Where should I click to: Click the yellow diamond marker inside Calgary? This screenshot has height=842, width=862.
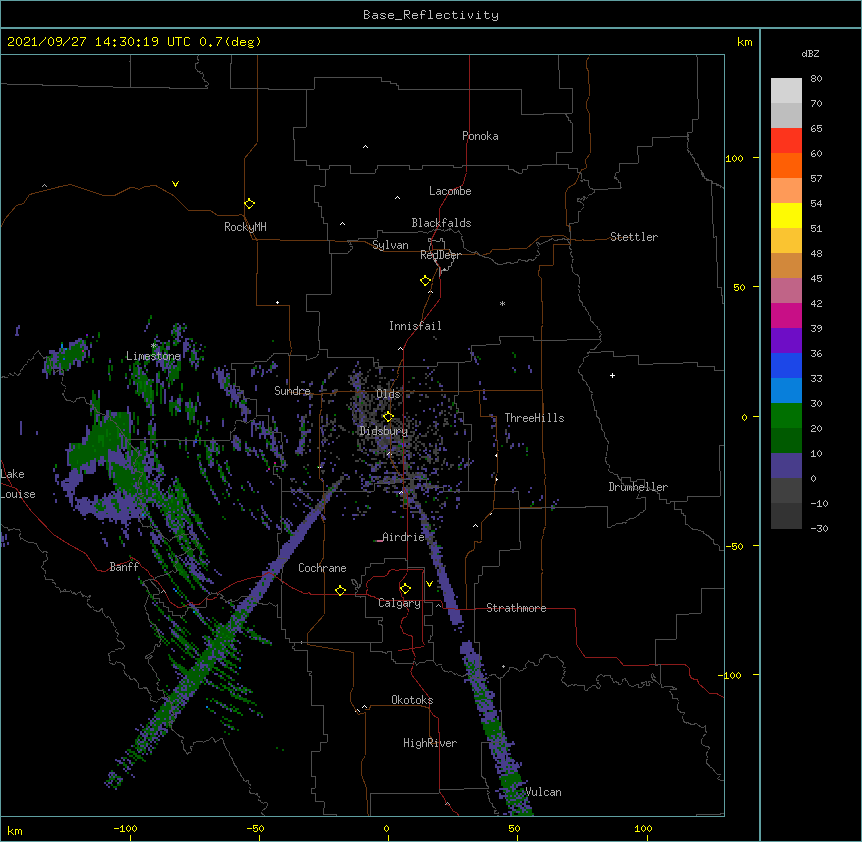405,589
